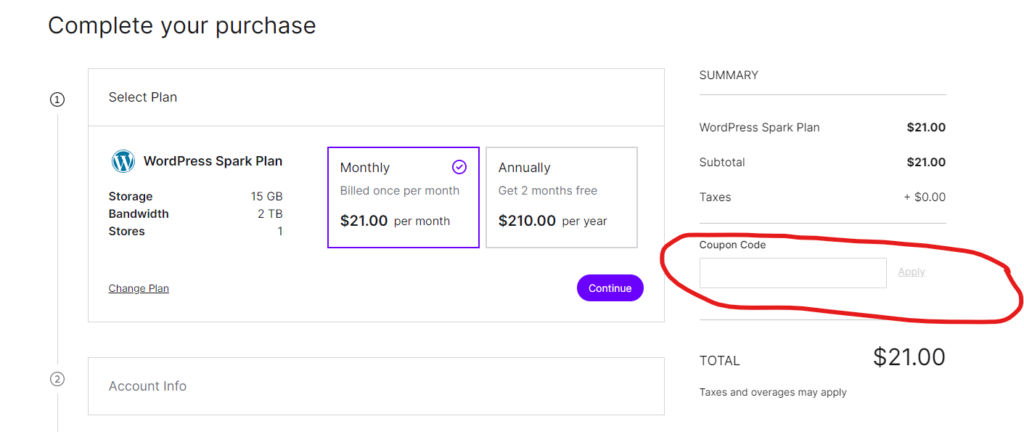
Task: Open the Change Plan link
Action: point(138,288)
